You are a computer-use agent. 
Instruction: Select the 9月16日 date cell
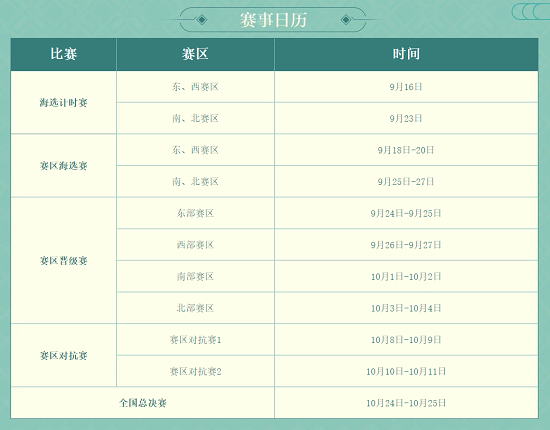point(406,87)
